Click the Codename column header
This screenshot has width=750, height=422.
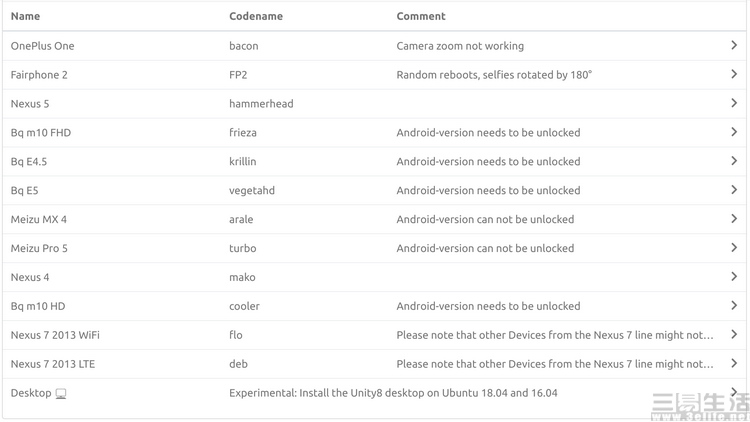pos(256,16)
